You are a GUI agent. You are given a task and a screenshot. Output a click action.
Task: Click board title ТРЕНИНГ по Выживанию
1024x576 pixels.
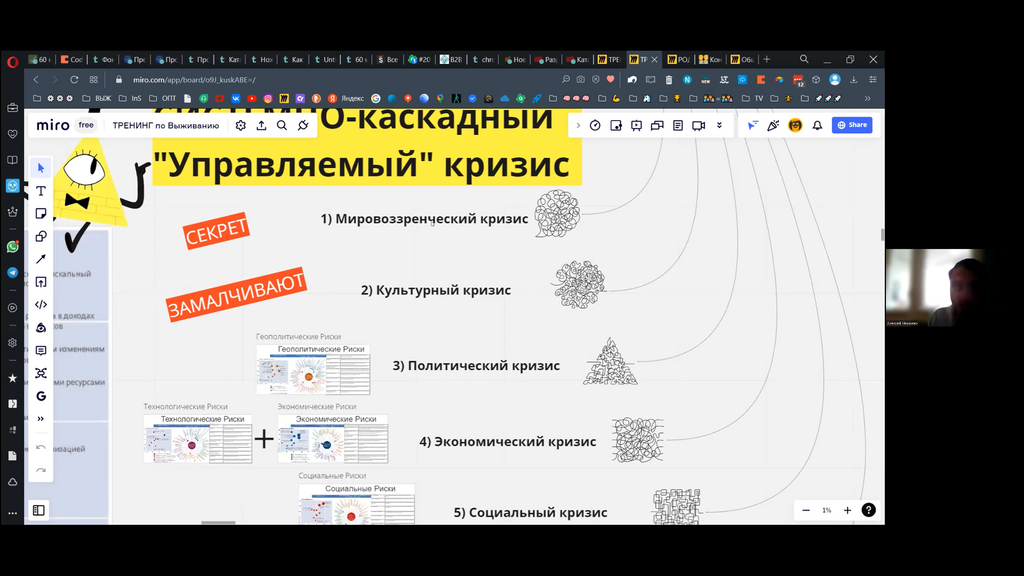tap(166, 125)
